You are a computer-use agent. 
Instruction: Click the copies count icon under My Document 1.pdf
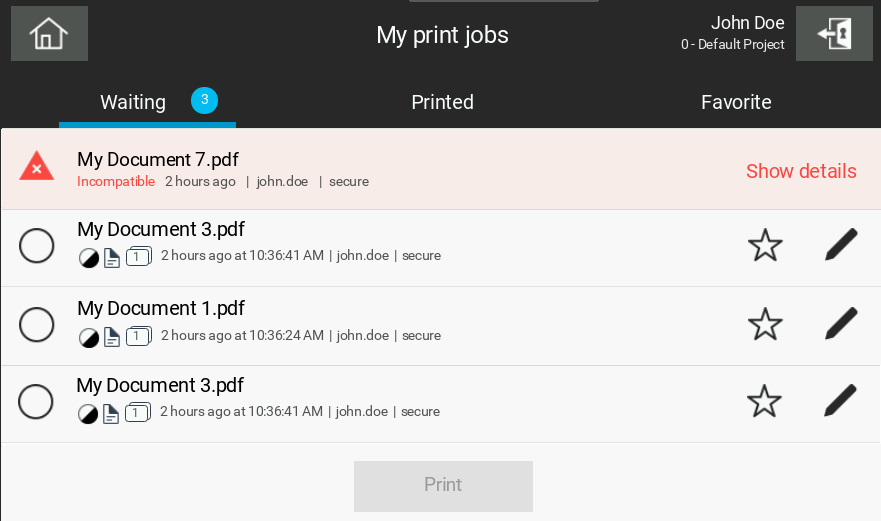[138, 336]
